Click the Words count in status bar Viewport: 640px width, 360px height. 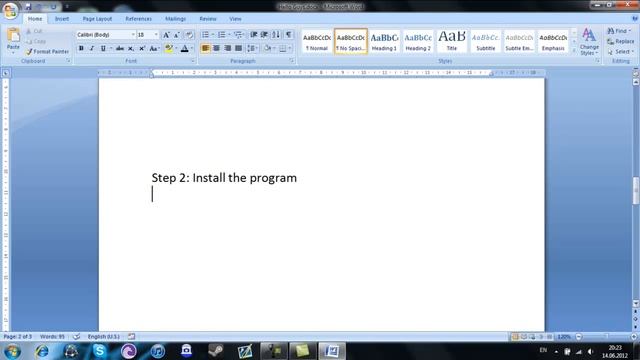pyautogui.click(x=52, y=337)
